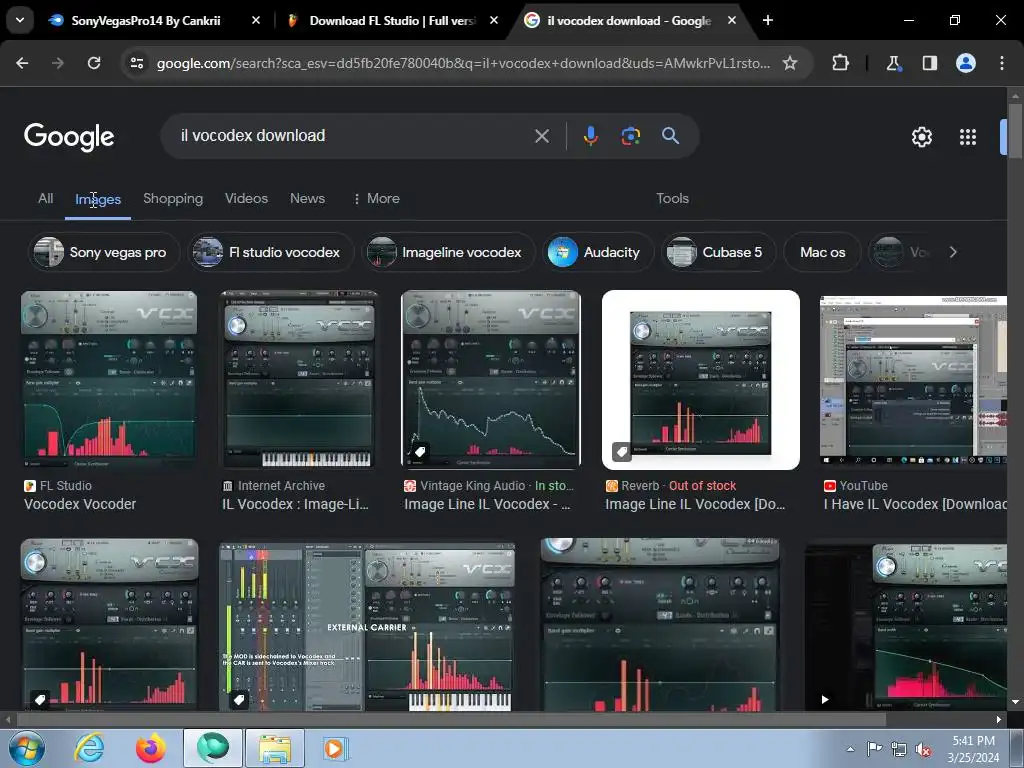Go forward in browser history
1024x768 pixels.
(58, 63)
